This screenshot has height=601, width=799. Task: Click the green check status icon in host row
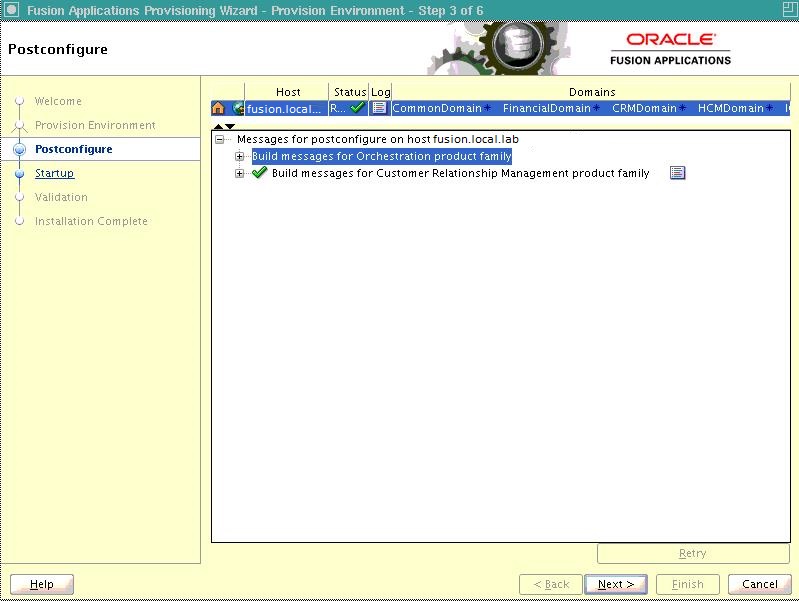358,108
